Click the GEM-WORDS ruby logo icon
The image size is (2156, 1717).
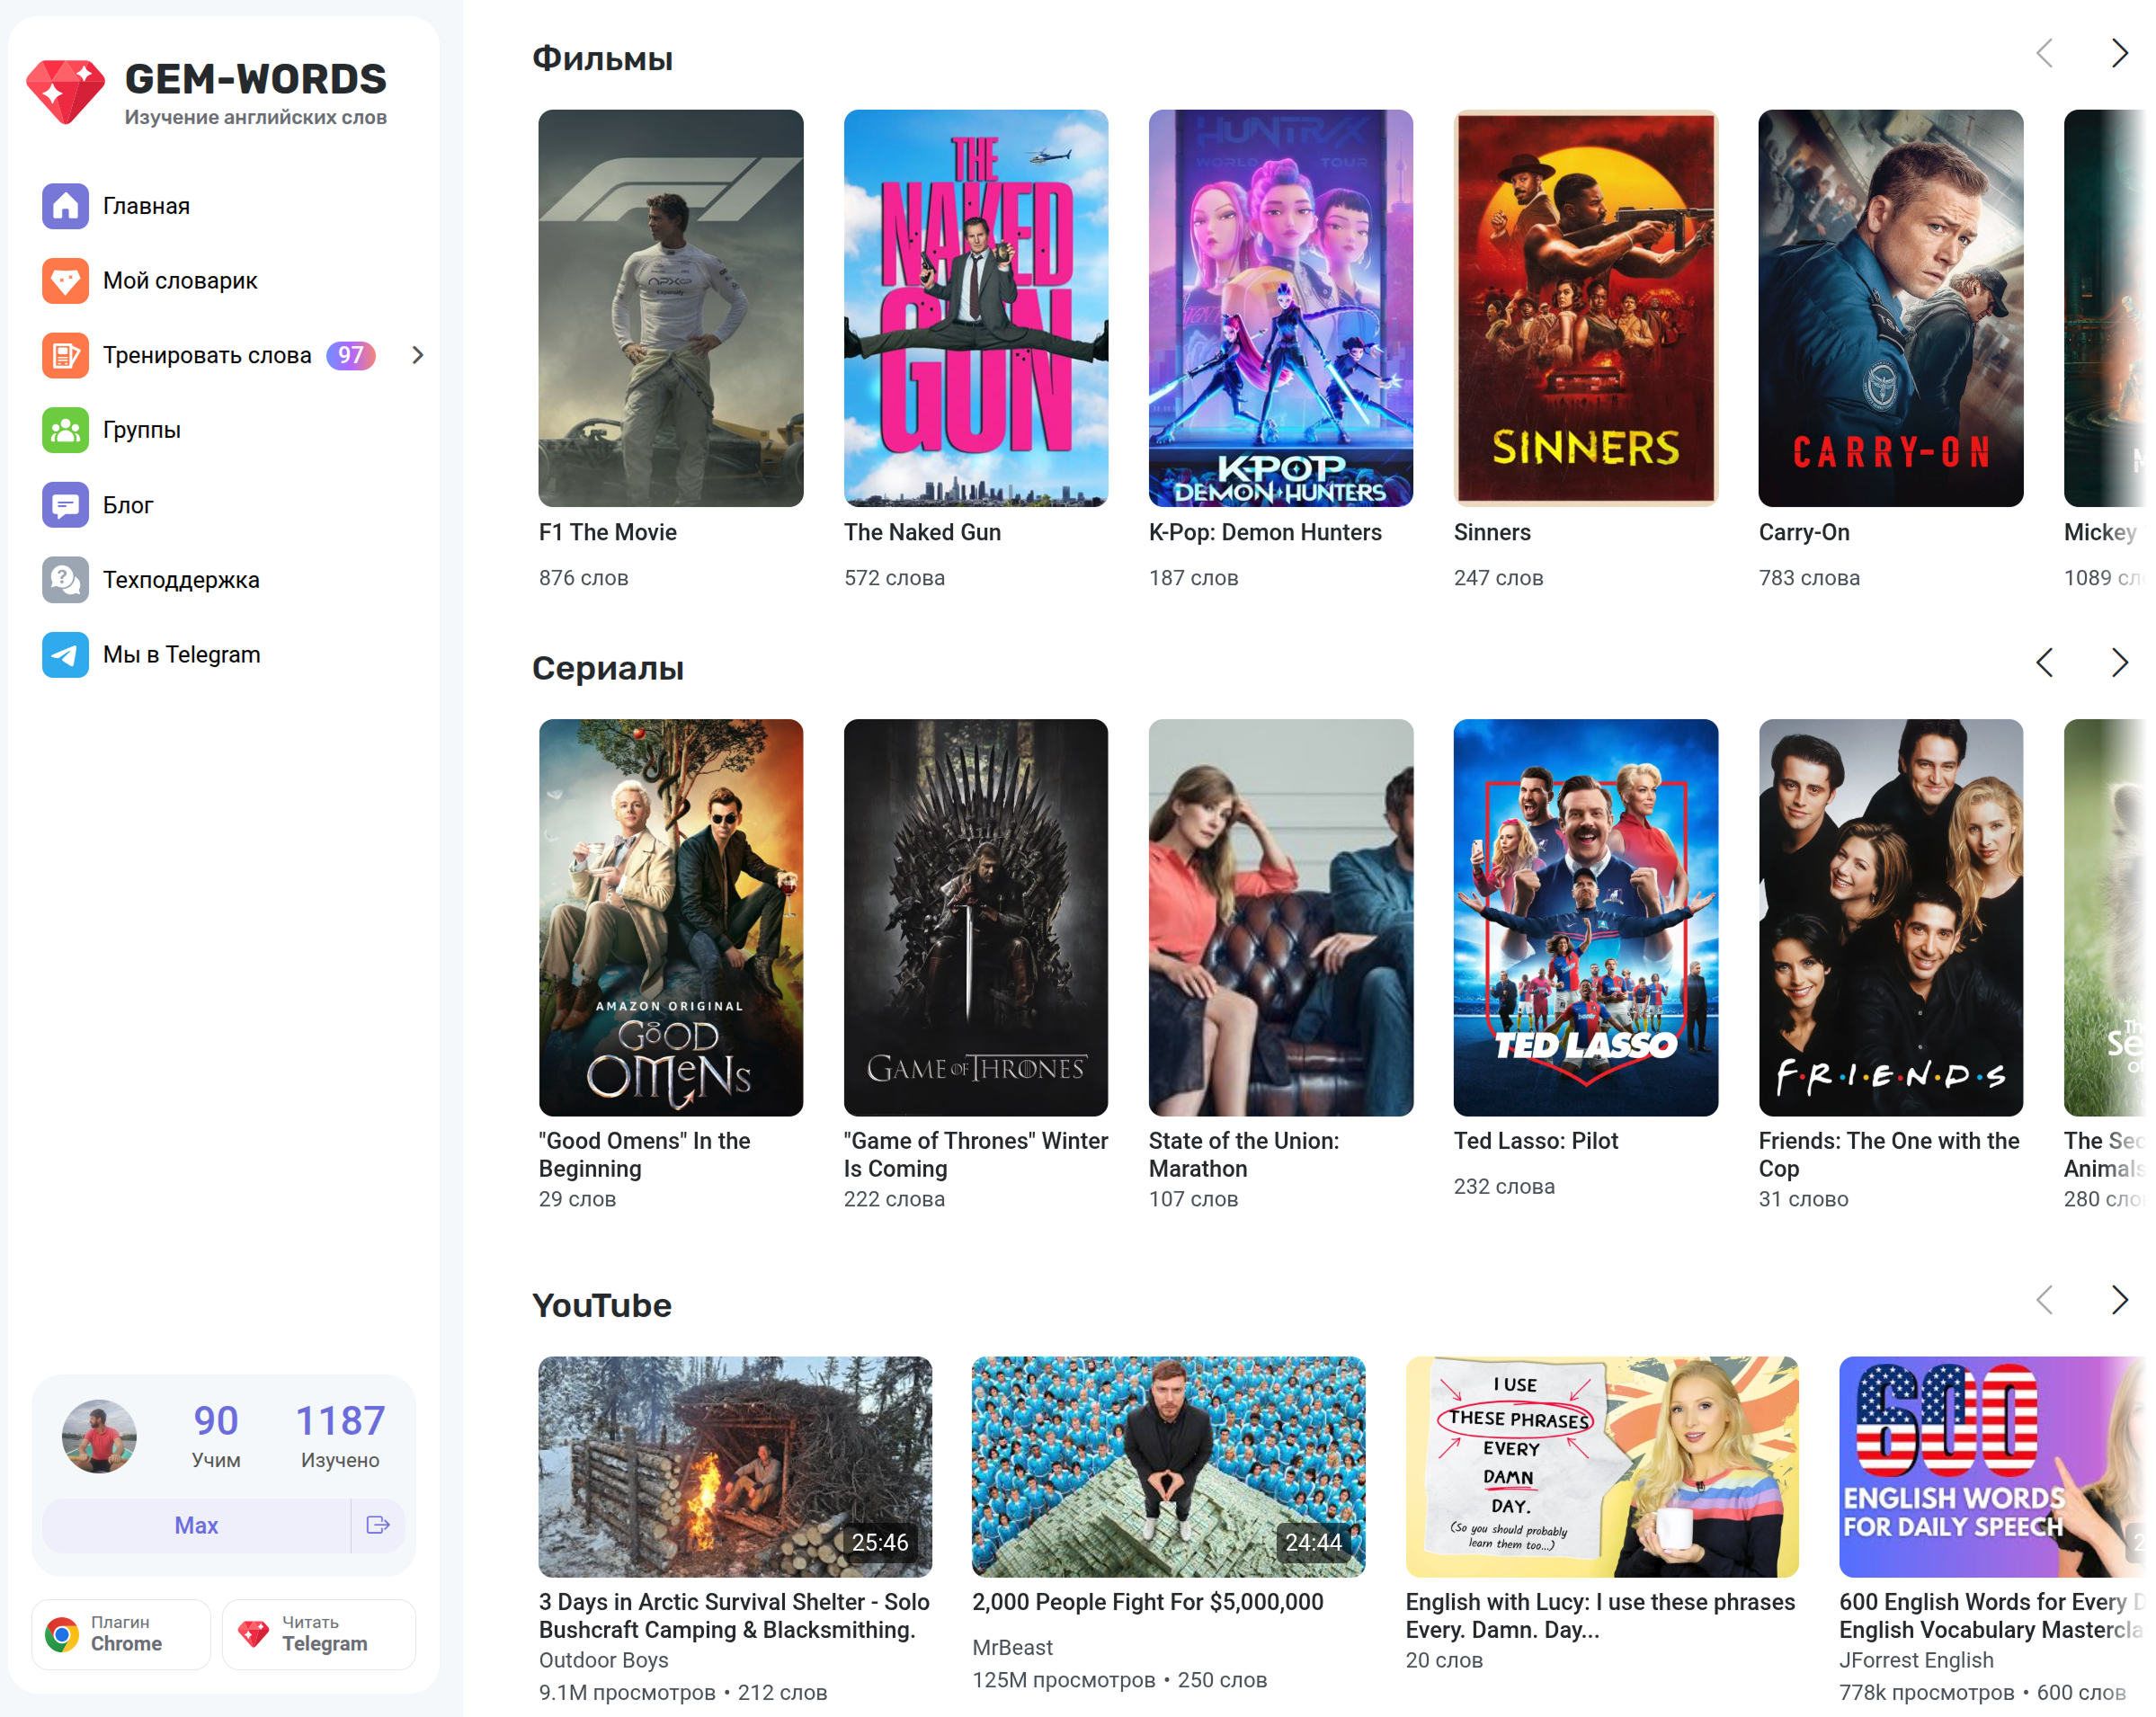[65, 92]
